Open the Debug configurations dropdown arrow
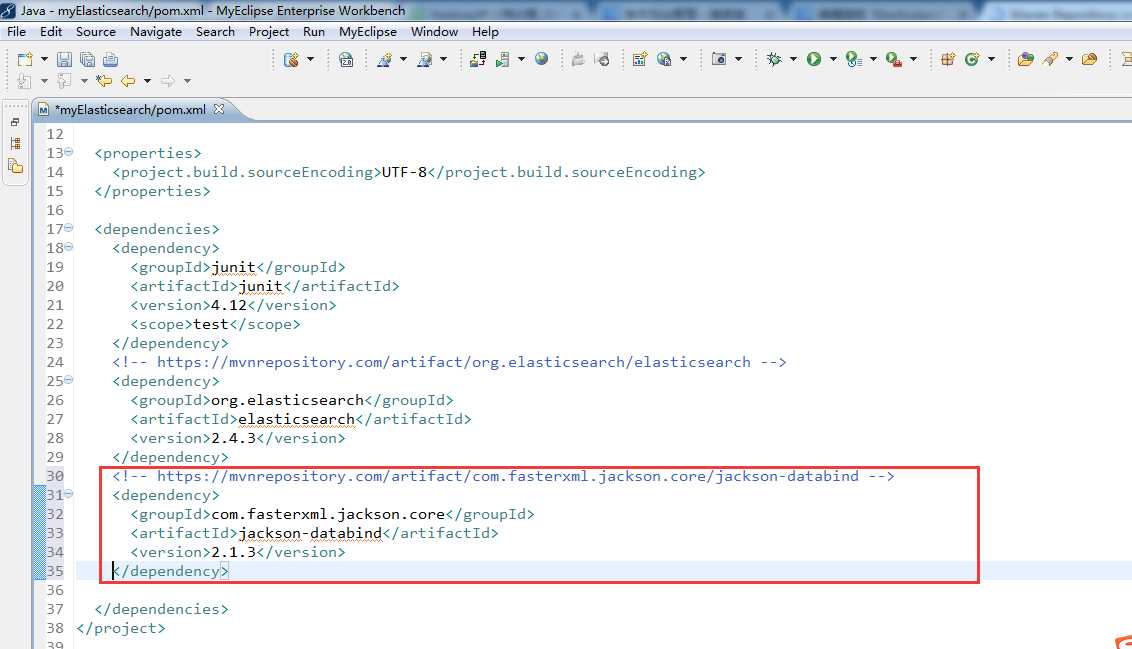Image resolution: width=1132 pixels, height=649 pixels. [793, 59]
